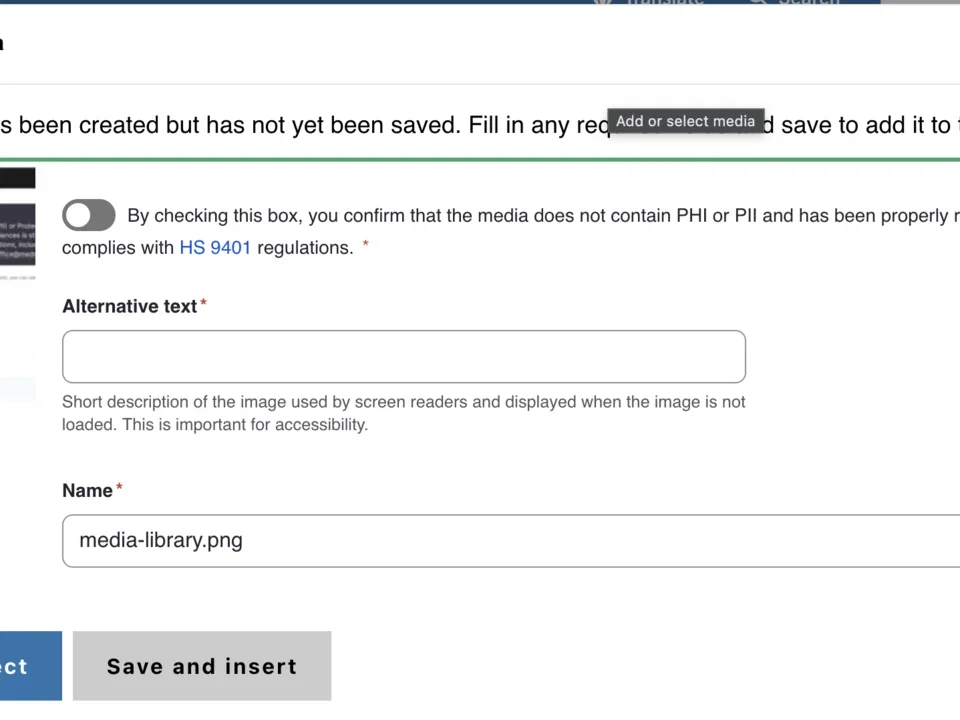
Task: Click the green progress bar below the message
Action: point(480,157)
